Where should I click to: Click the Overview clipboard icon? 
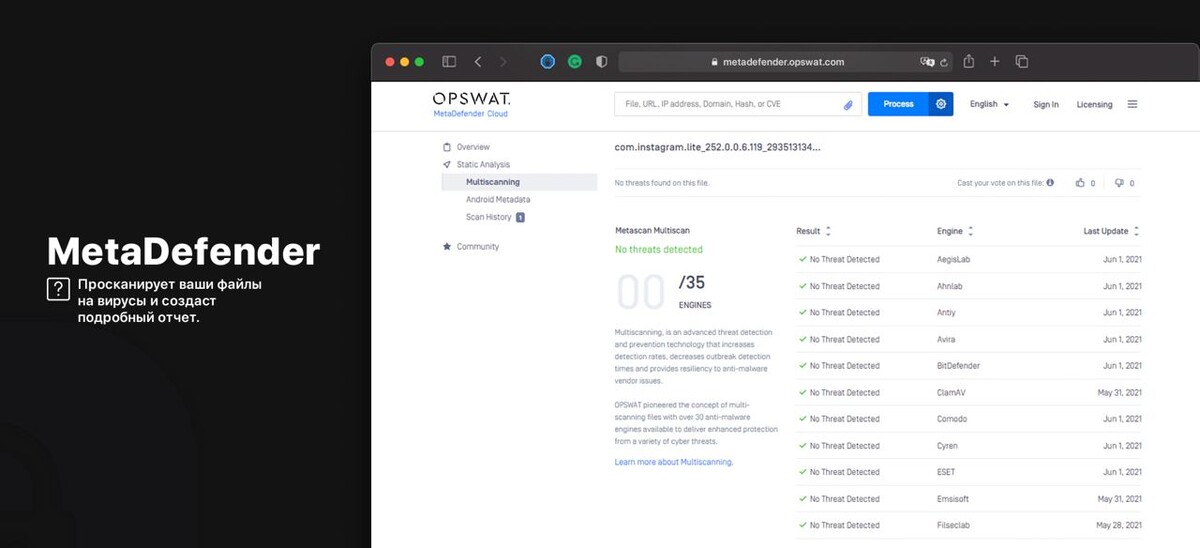[x=447, y=147]
